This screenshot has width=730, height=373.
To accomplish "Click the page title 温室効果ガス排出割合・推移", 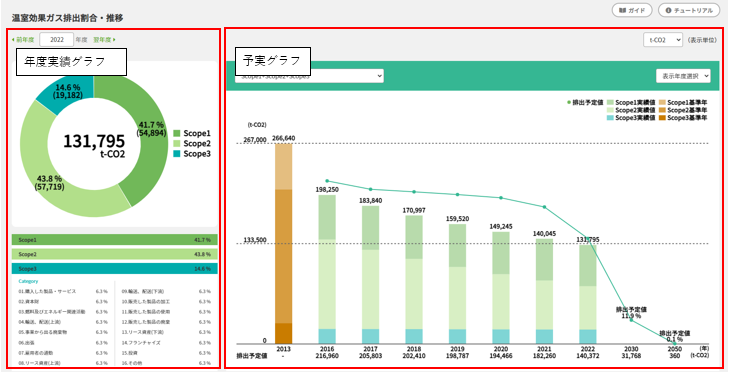I will click(68, 19).
